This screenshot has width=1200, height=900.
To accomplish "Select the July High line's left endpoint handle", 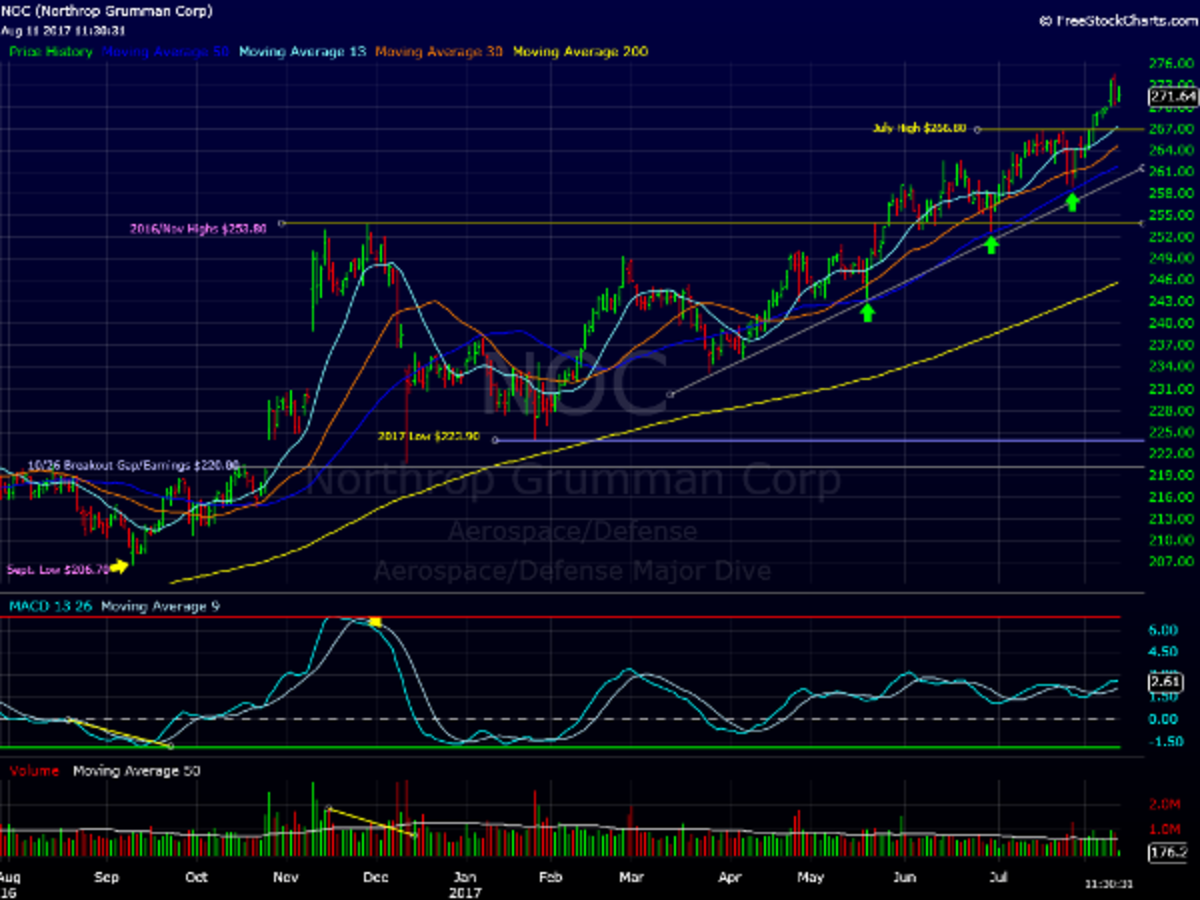I will pyautogui.click(x=977, y=129).
